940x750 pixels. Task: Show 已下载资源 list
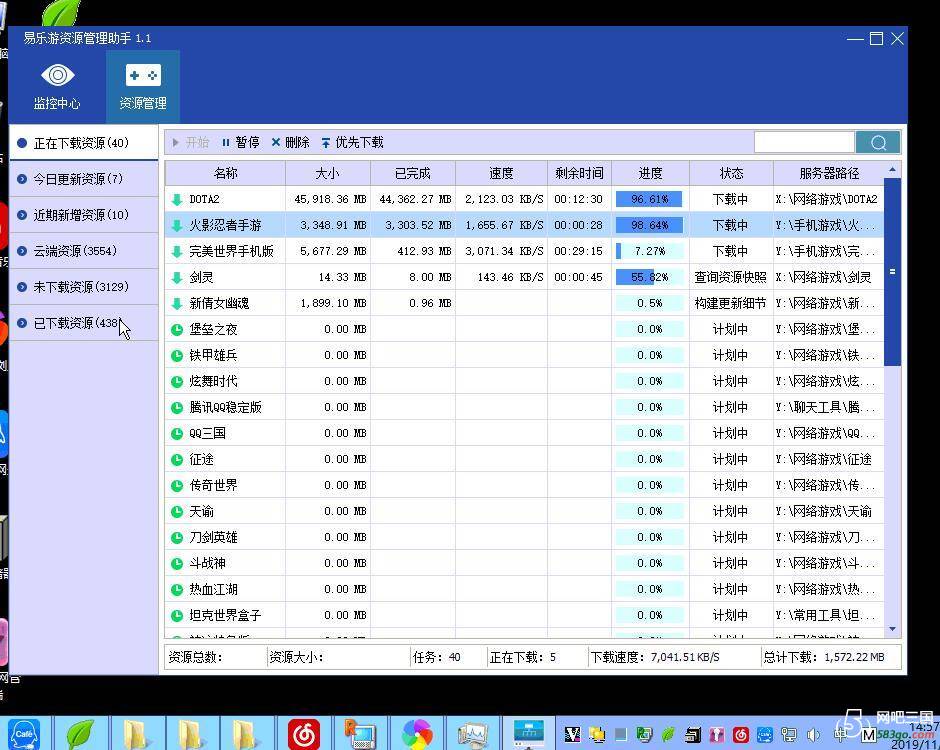pos(84,323)
